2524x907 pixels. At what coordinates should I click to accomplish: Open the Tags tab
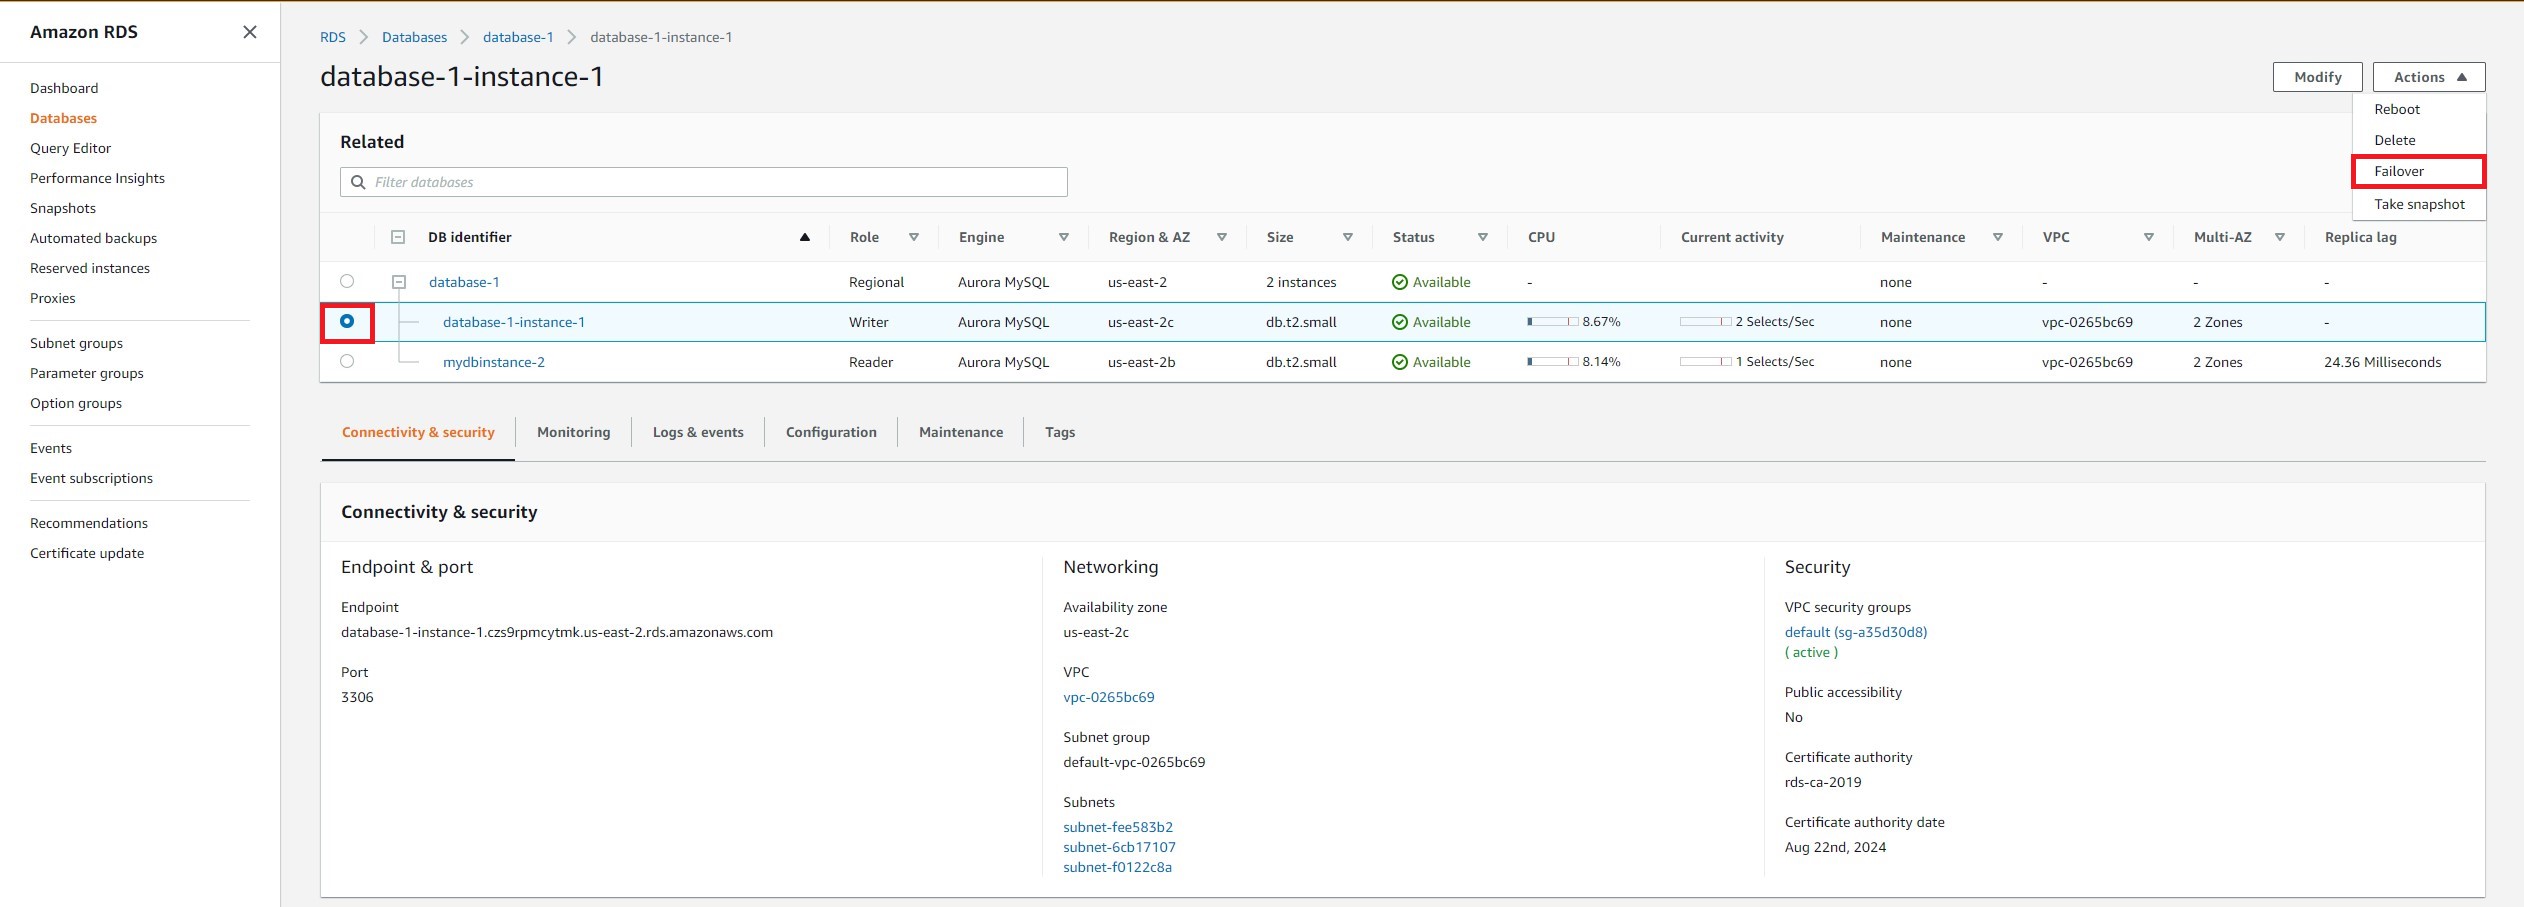coord(1060,432)
